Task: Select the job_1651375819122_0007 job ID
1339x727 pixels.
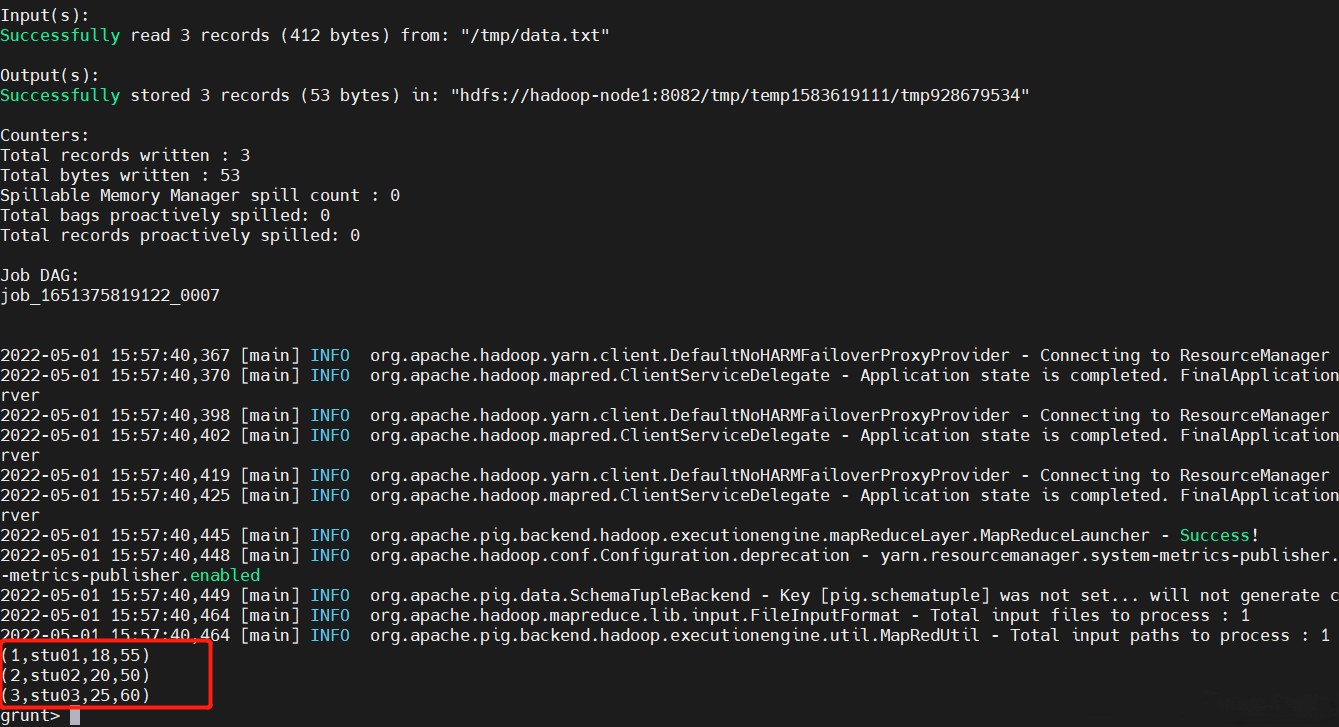Action: [110, 295]
